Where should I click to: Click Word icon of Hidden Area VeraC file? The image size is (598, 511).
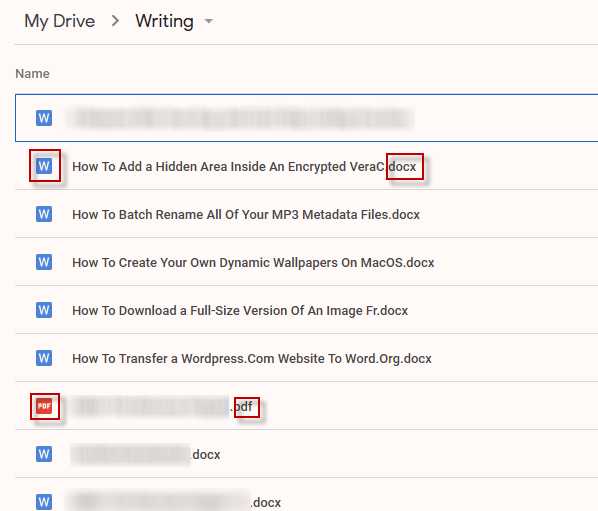[44, 166]
